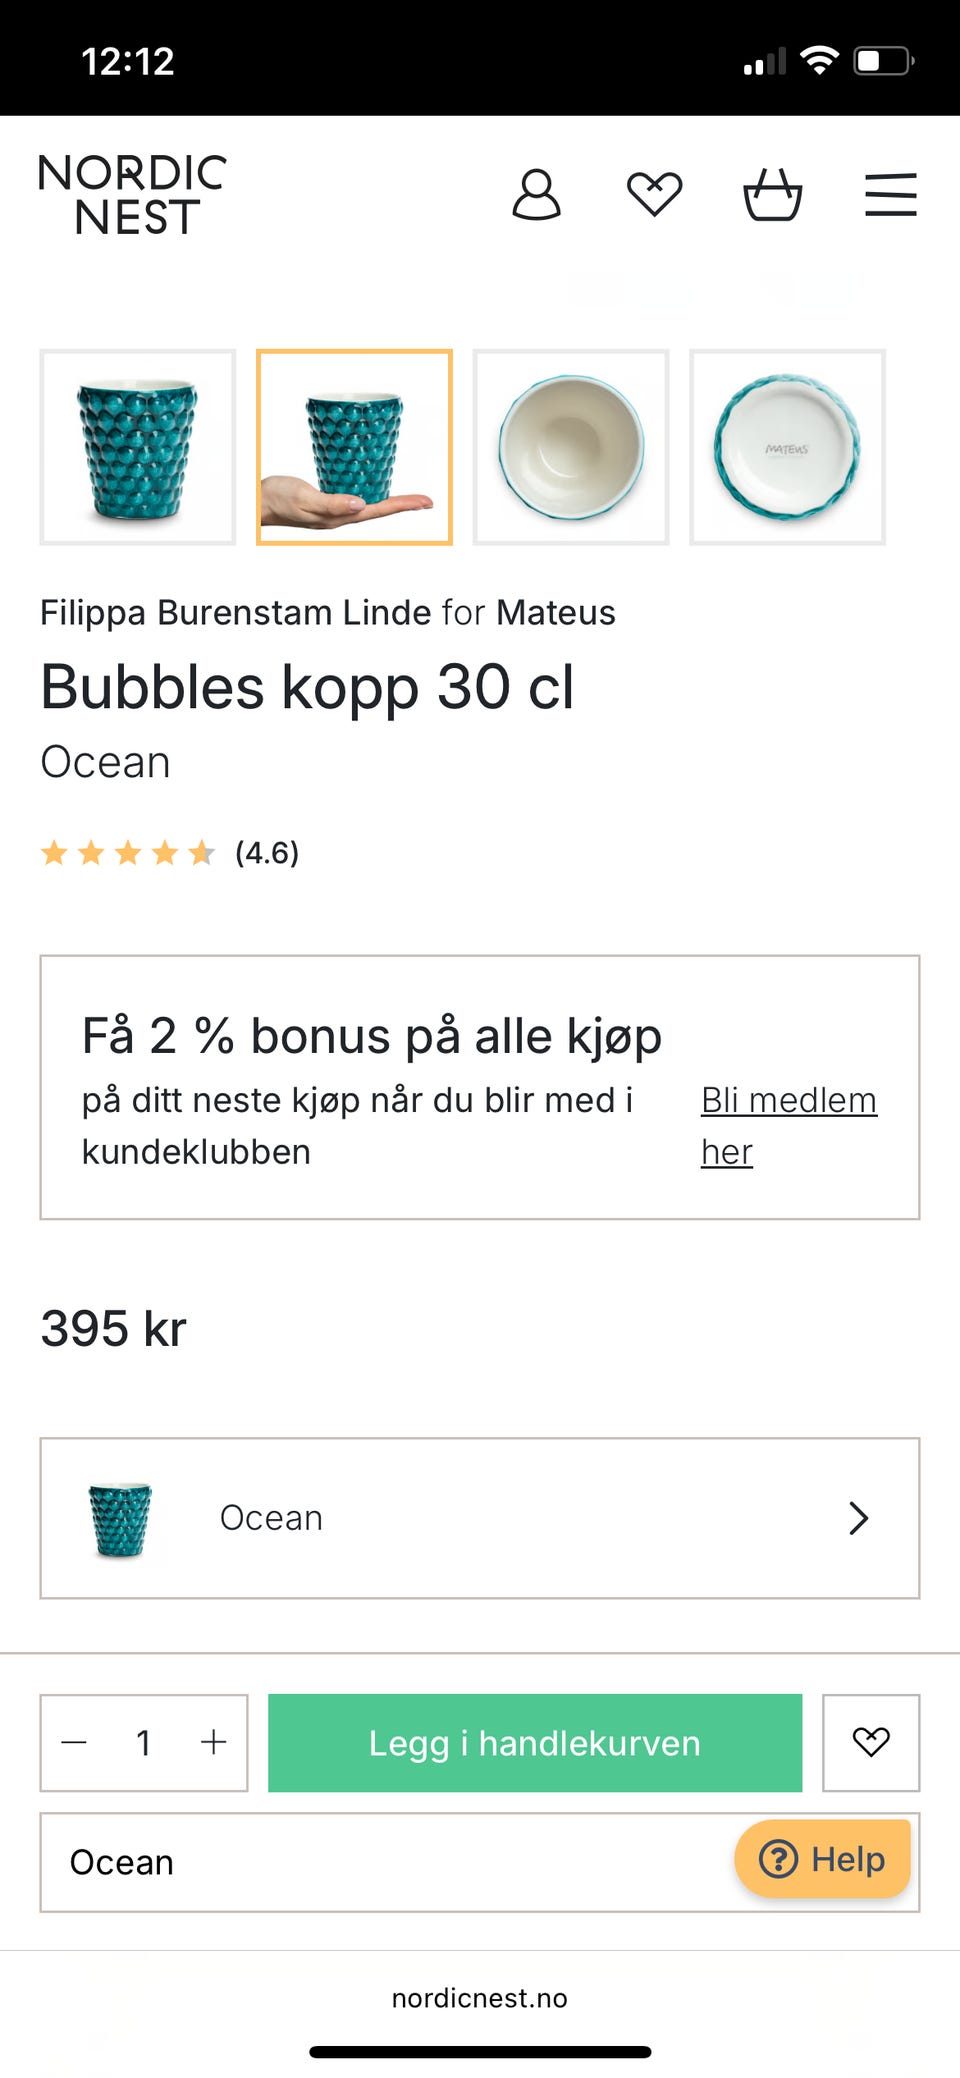This screenshot has height=2078, width=960.
Task: Open the Mateus brand link
Action: (555, 612)
